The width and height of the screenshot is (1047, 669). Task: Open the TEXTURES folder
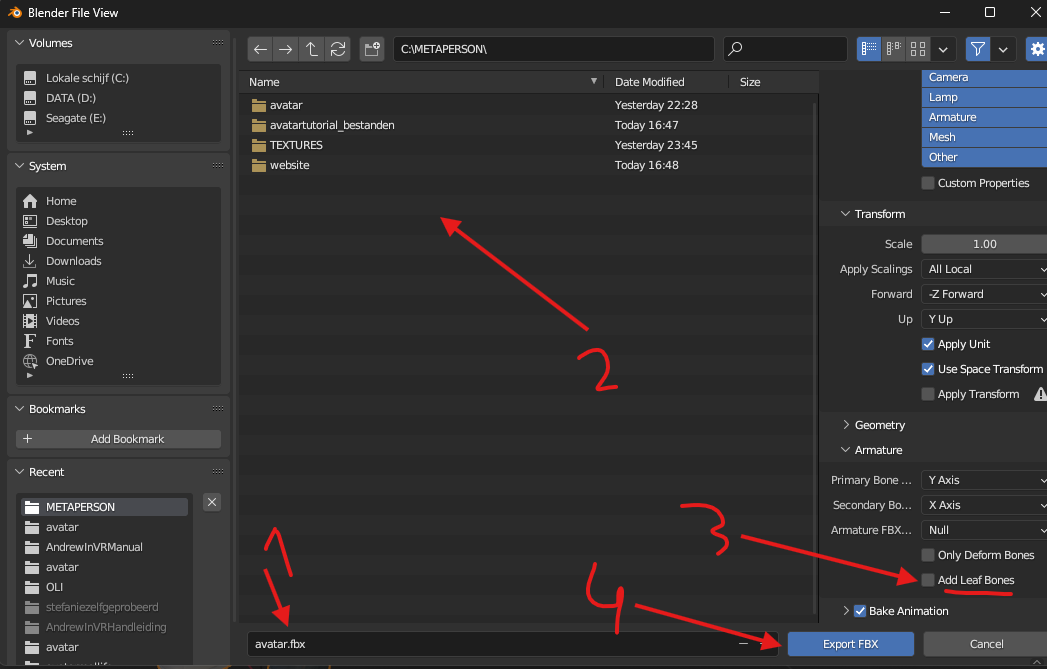click(296, 145)
